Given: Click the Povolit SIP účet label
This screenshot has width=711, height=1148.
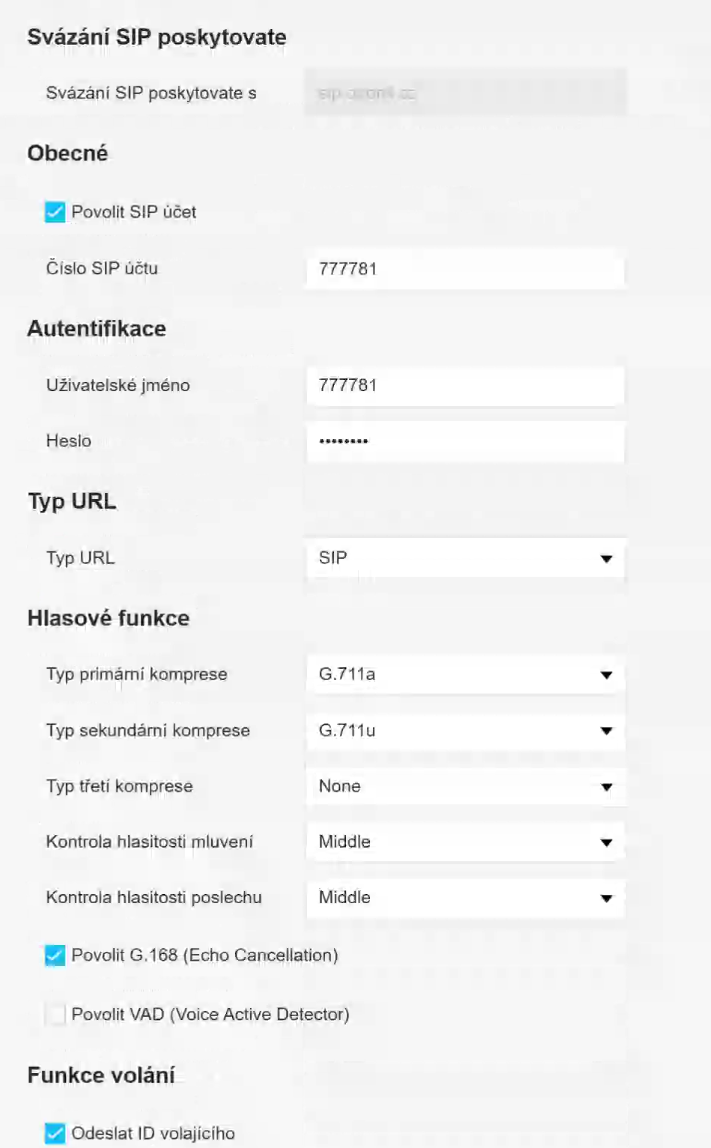Looking at the screenshot, I should click(134, 212).
